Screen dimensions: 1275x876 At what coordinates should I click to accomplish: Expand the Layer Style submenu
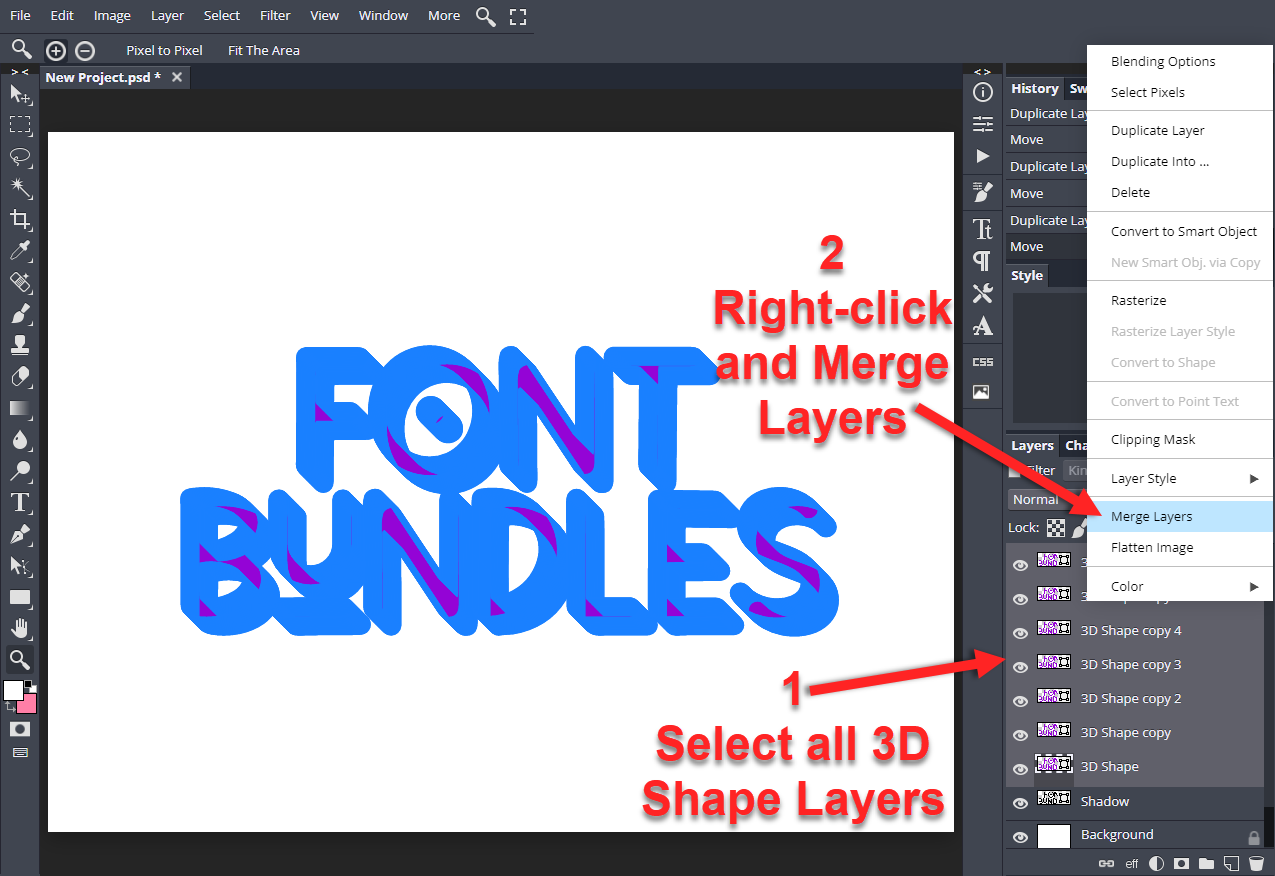point(1180,478)
